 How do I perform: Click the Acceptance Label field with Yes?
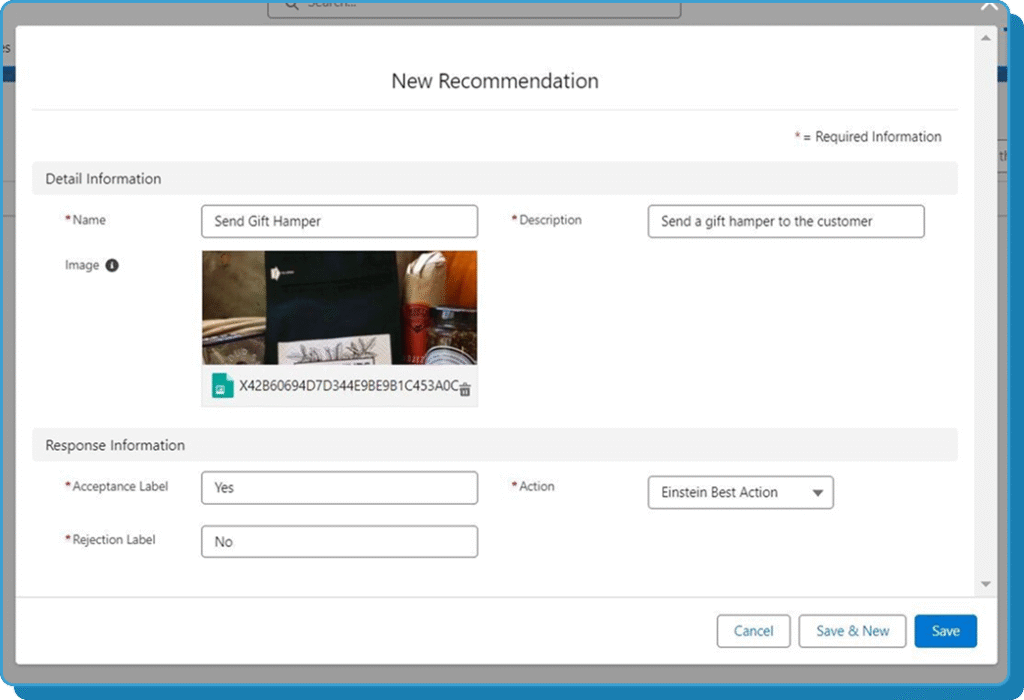[339, 487]
